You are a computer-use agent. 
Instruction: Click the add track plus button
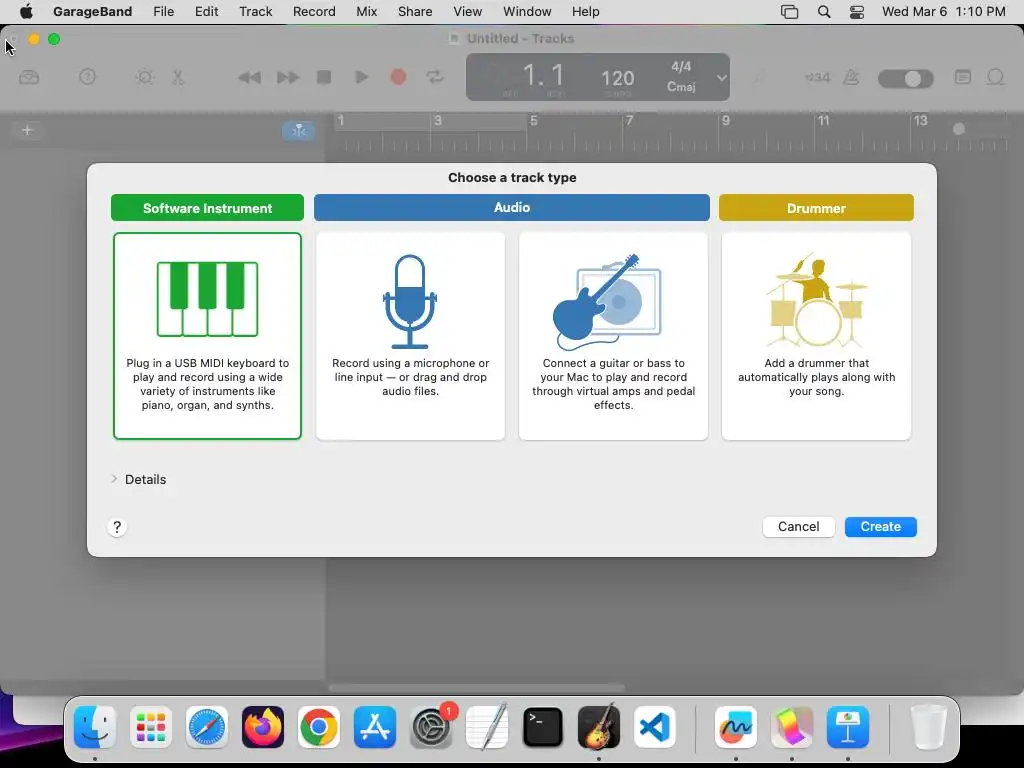point(27,130)
